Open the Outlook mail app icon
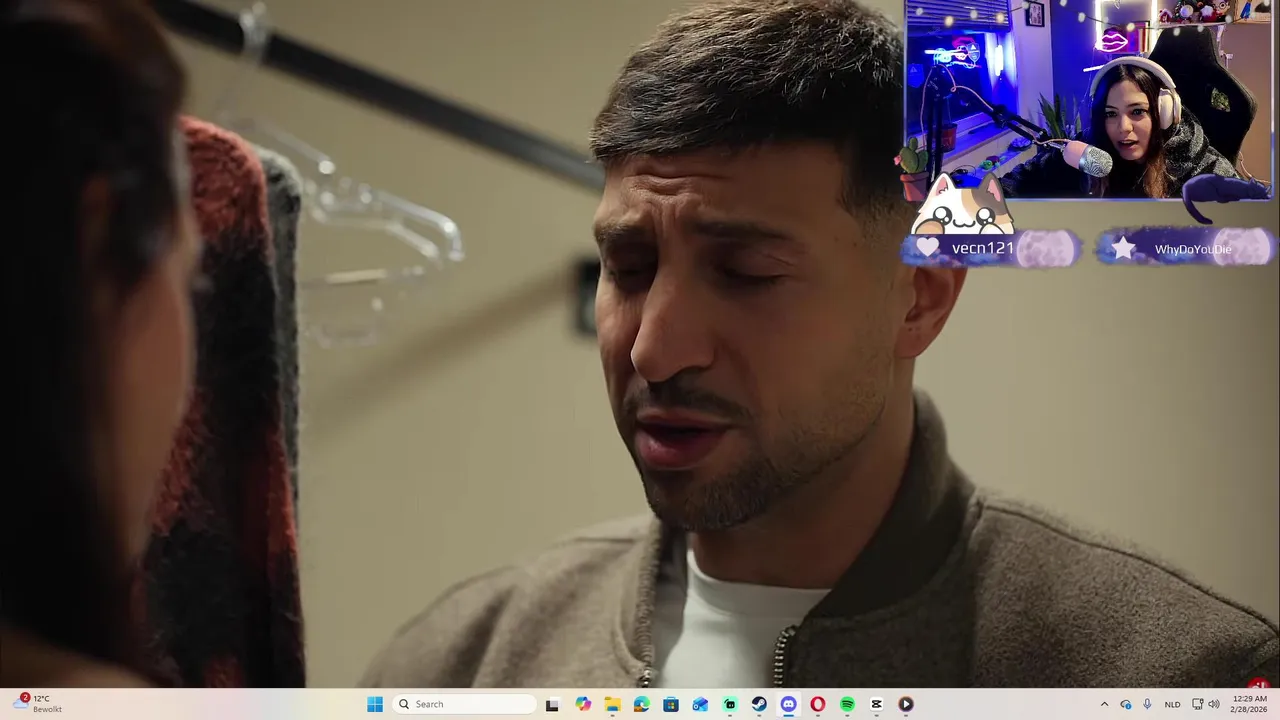This screenshot has height=720, width=1280. pyautogui.click(x=700, y=704)
